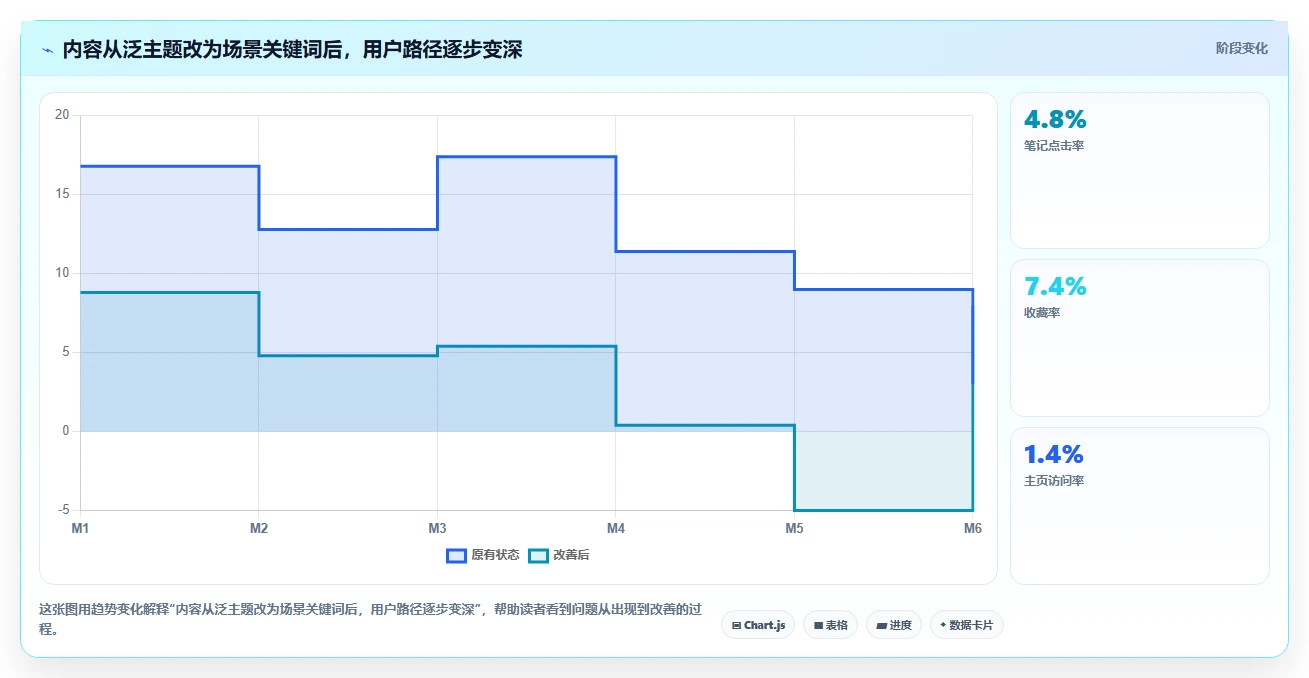Click the 进度 tag chip
This screenshot has width=1309, height=678.
coord(893,625)
